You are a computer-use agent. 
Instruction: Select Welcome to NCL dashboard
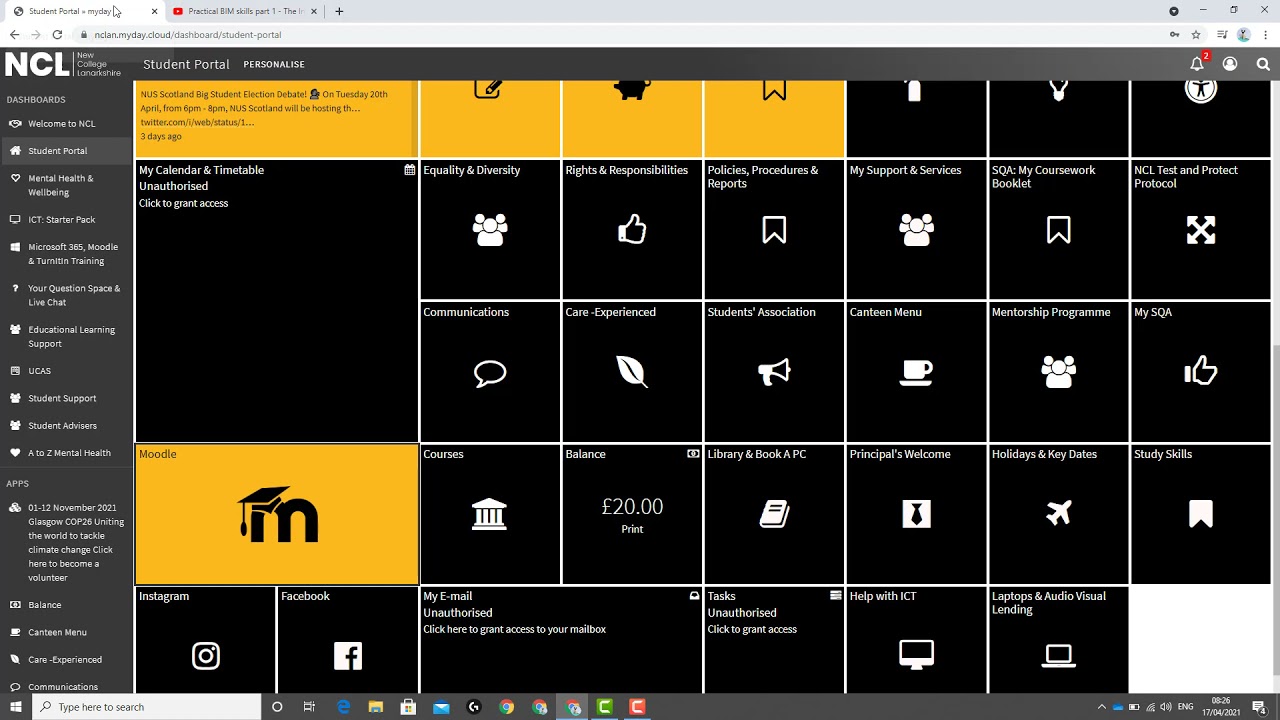click(66, 124)
